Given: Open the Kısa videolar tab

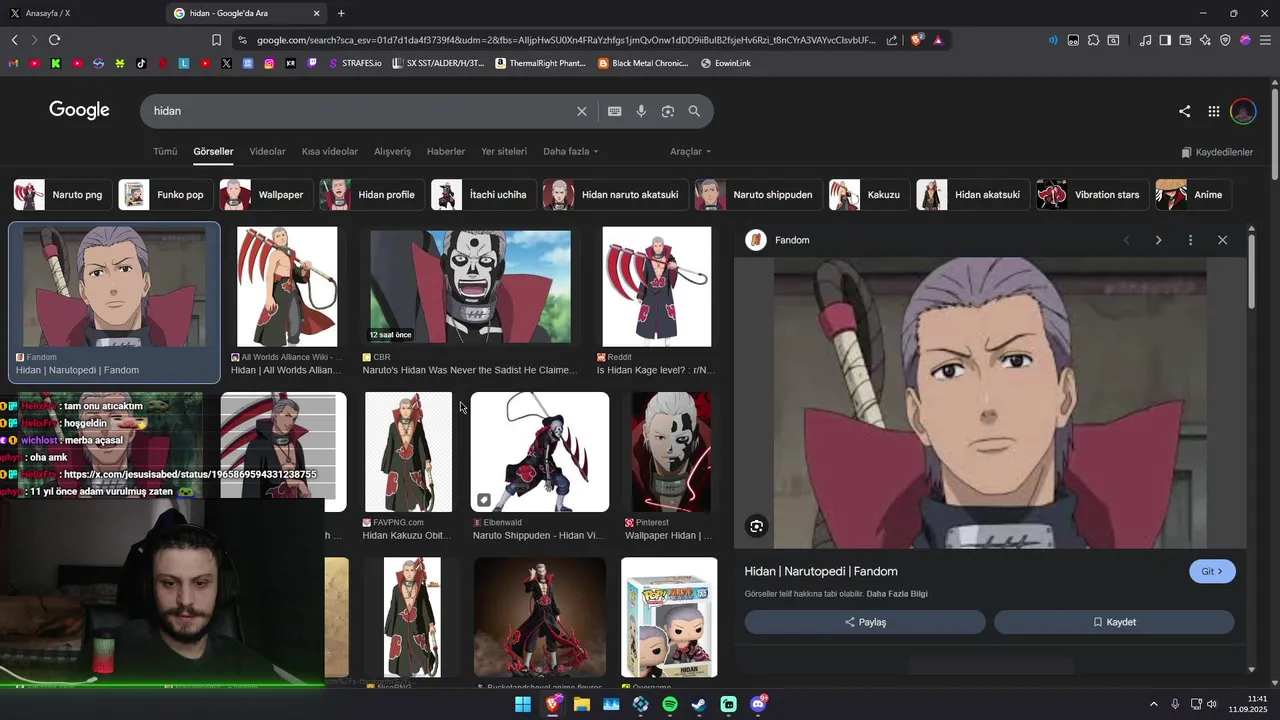Looking at the screenshot, I should [330, 152].
